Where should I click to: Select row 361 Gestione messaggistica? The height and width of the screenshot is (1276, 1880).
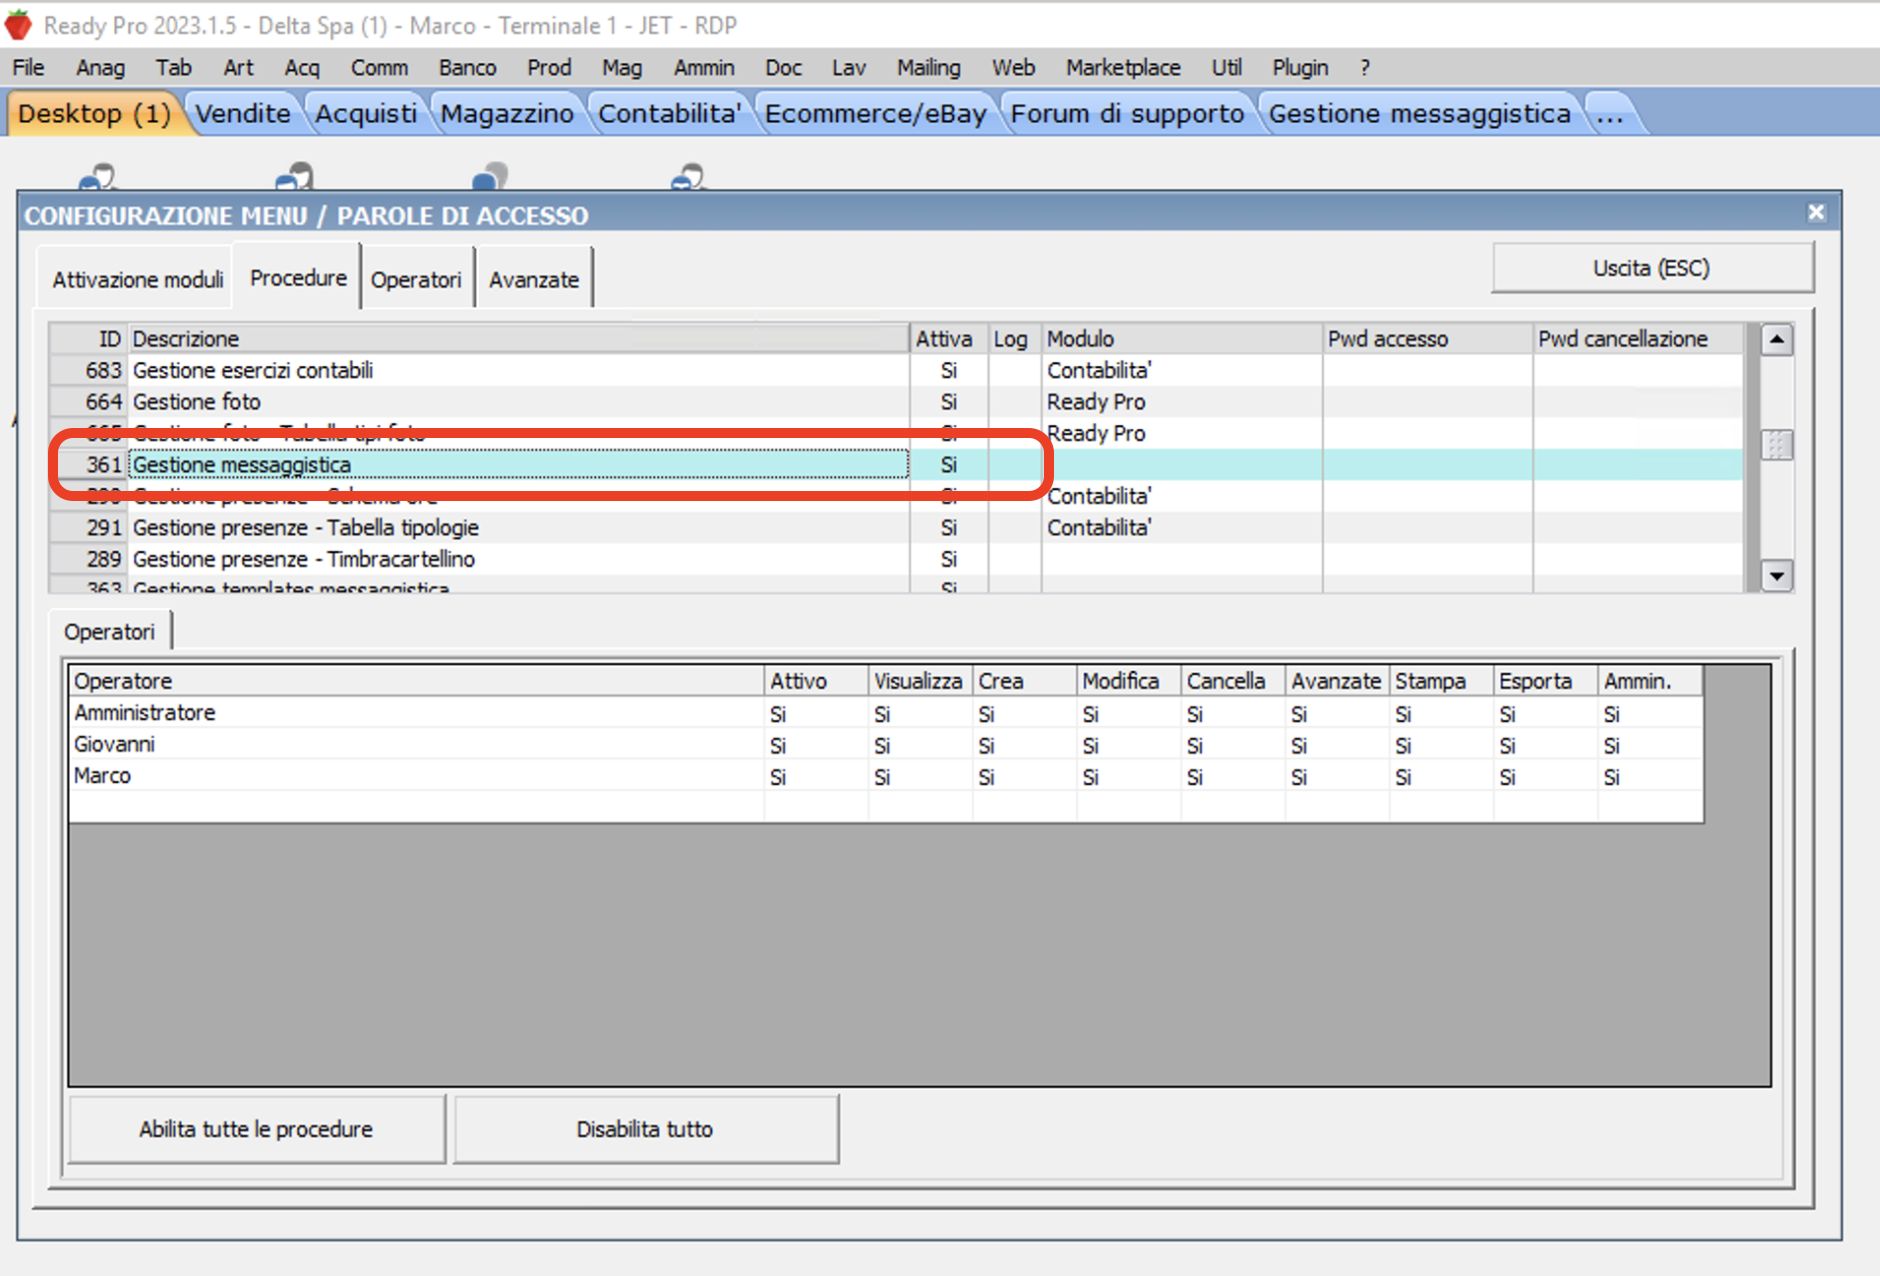pos(896,465)
